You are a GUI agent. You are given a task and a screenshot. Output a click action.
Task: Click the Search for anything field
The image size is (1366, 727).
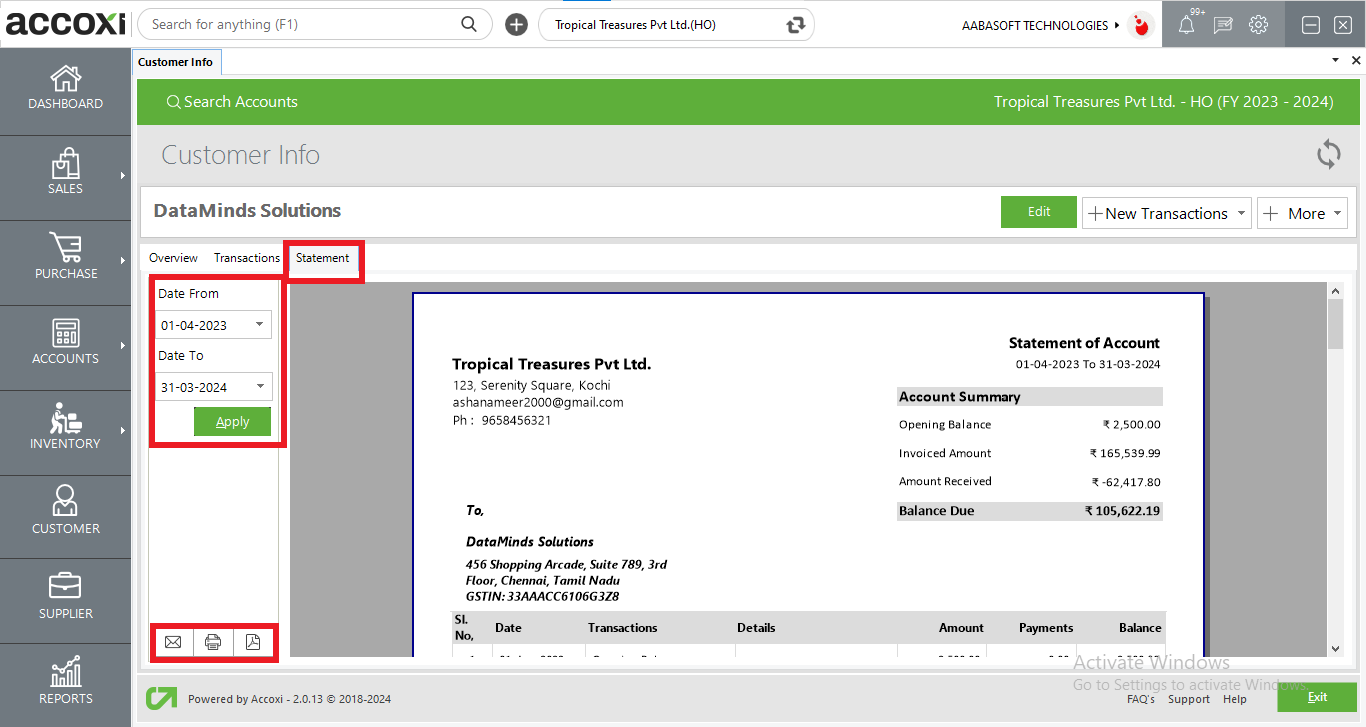pos(300,25)
